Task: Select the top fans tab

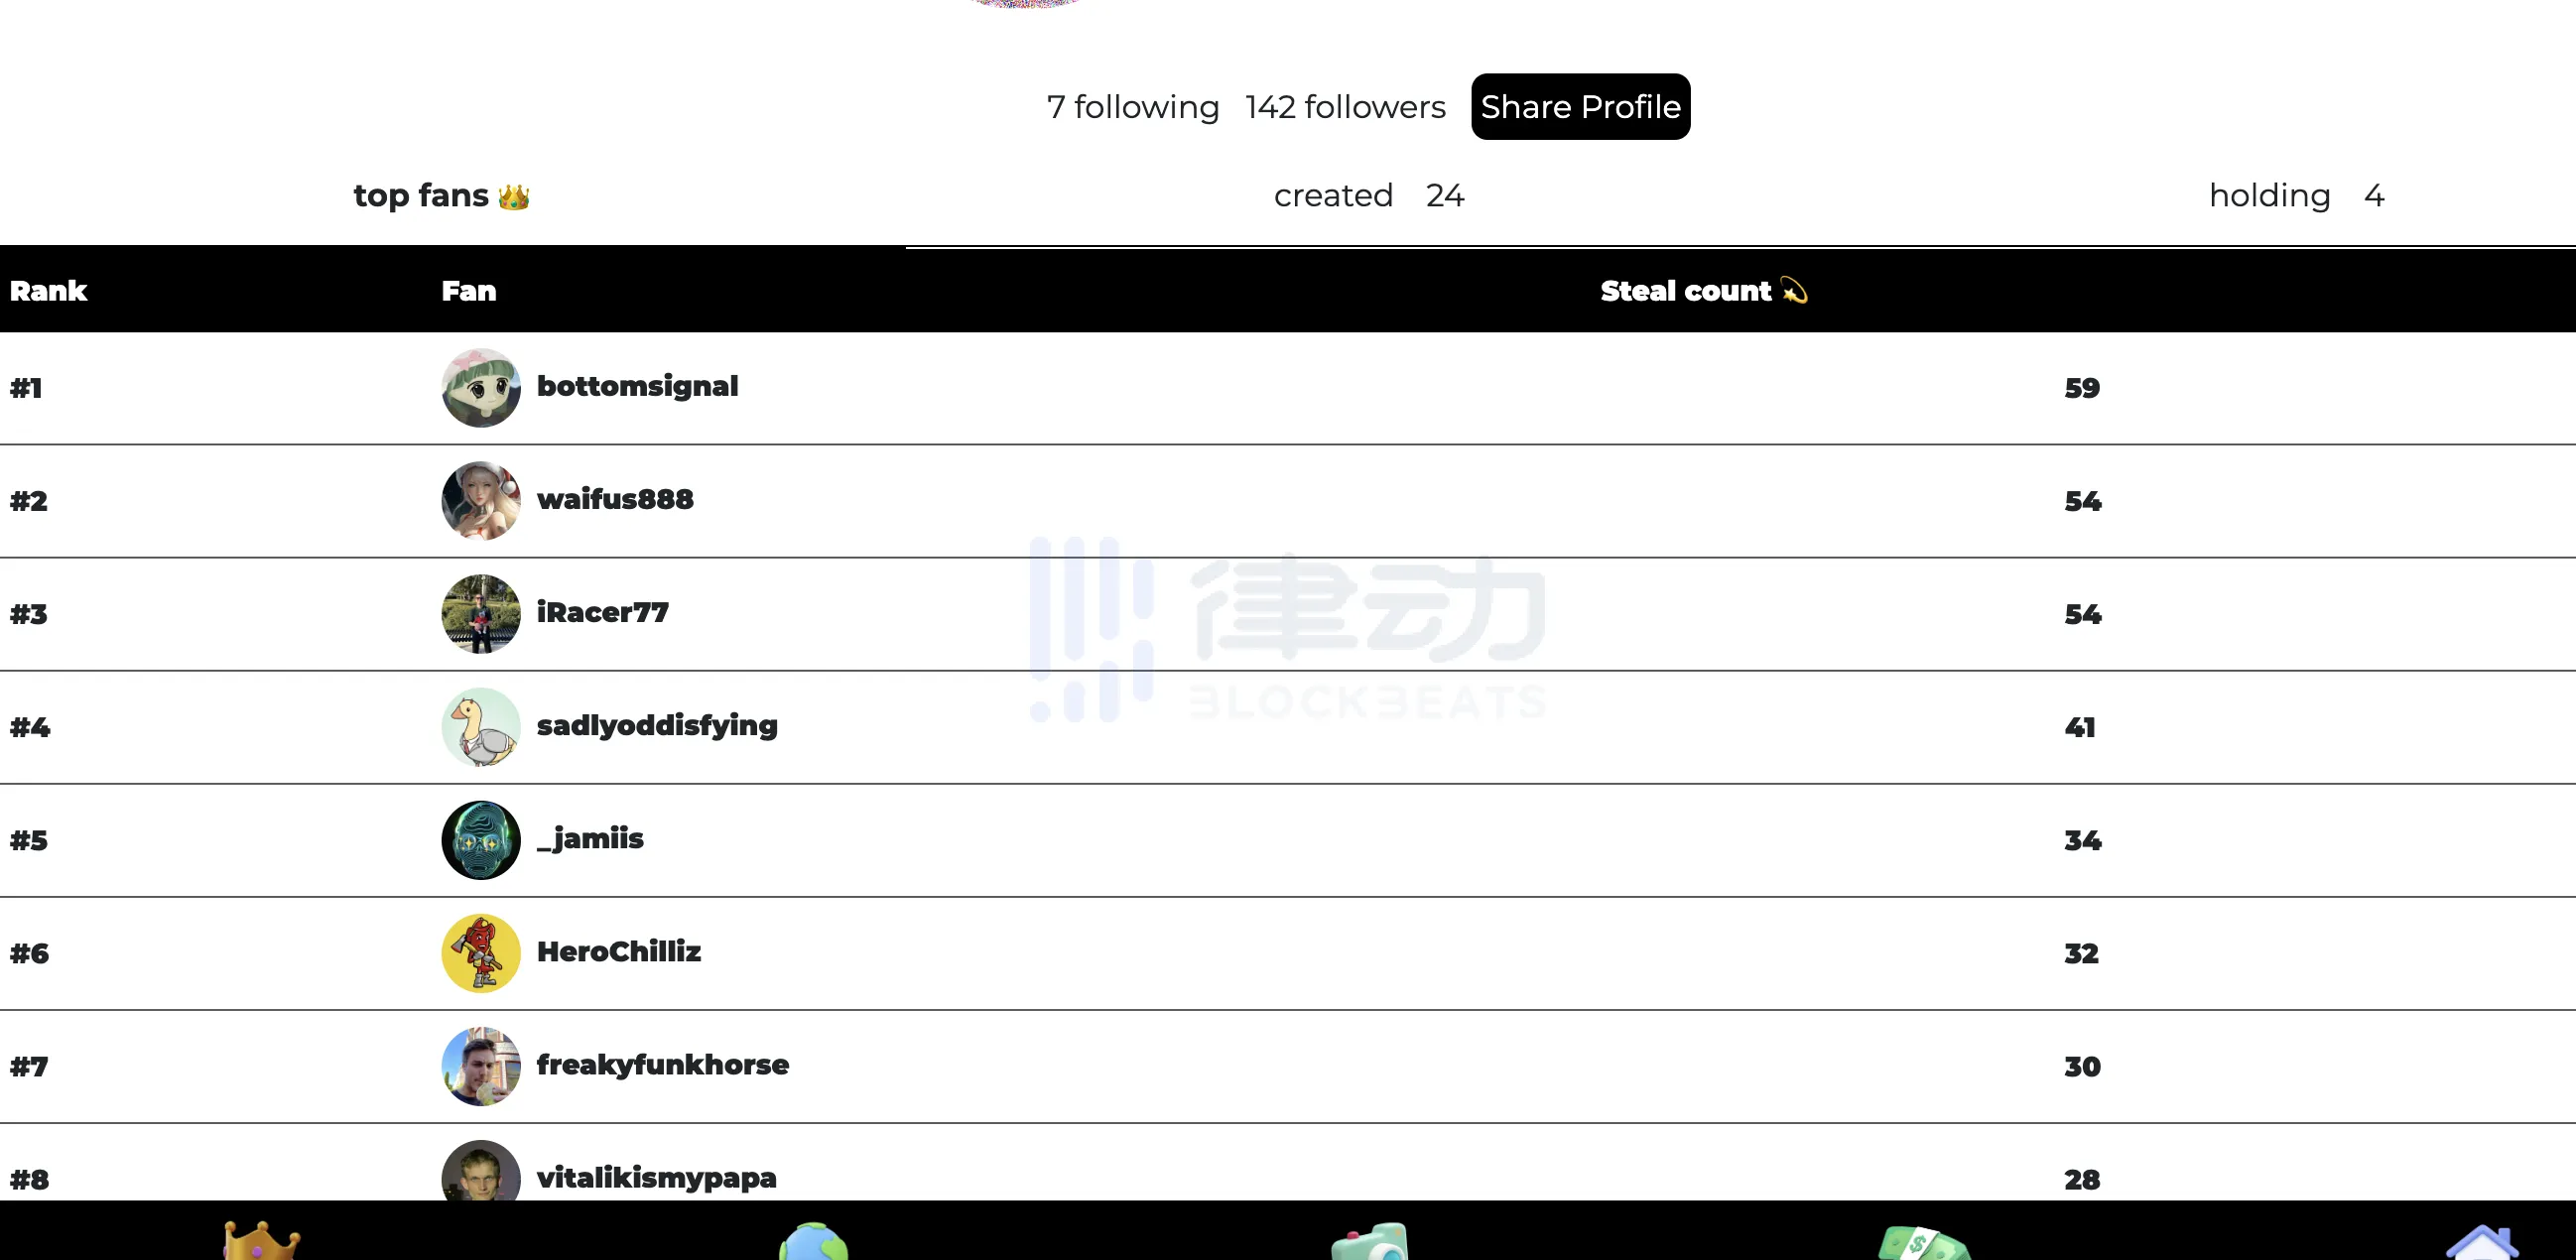Action: [x=442, y=195]
